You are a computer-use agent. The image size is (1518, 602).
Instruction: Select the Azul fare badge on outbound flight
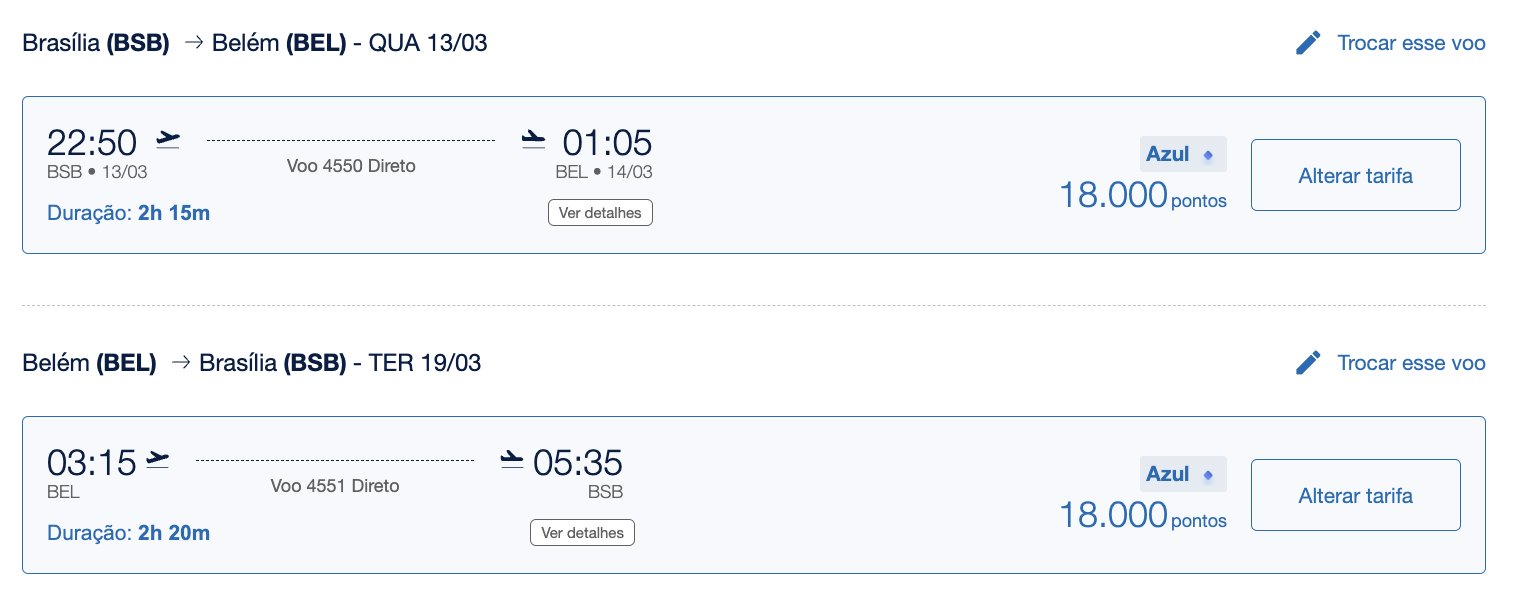[x=1183, y=154]
